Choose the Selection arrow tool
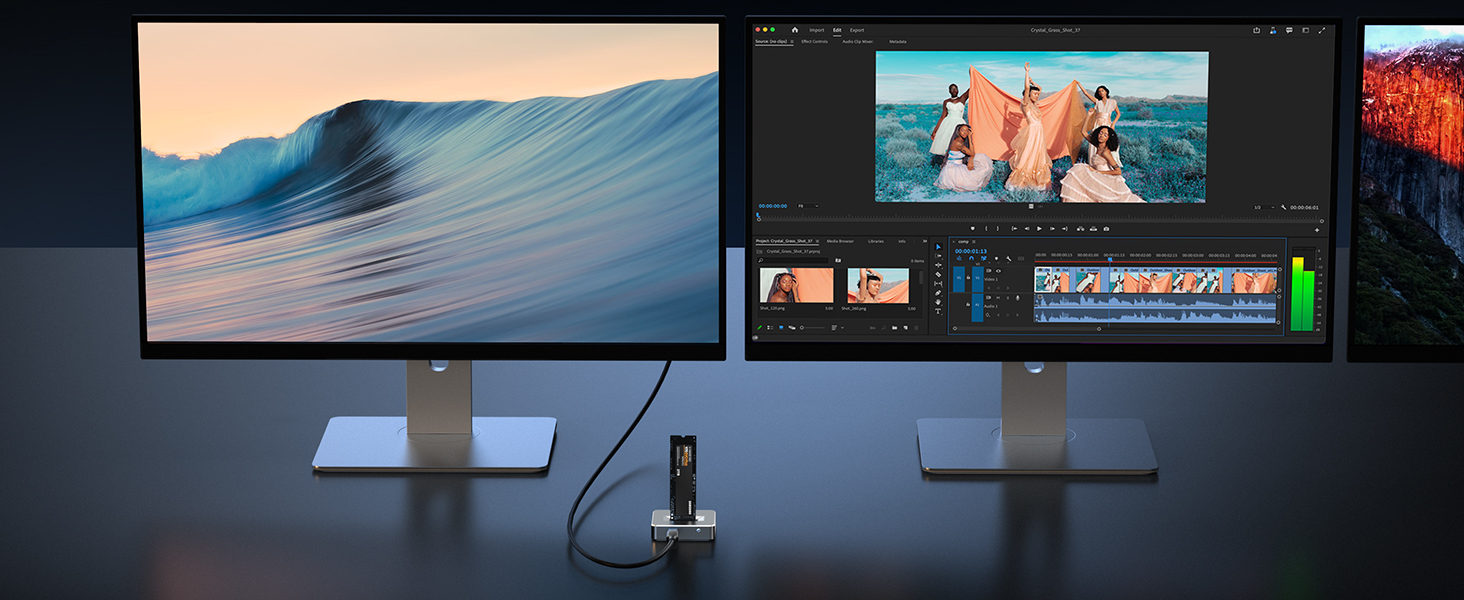The image size is (1464, 600). tap(938, 247)
